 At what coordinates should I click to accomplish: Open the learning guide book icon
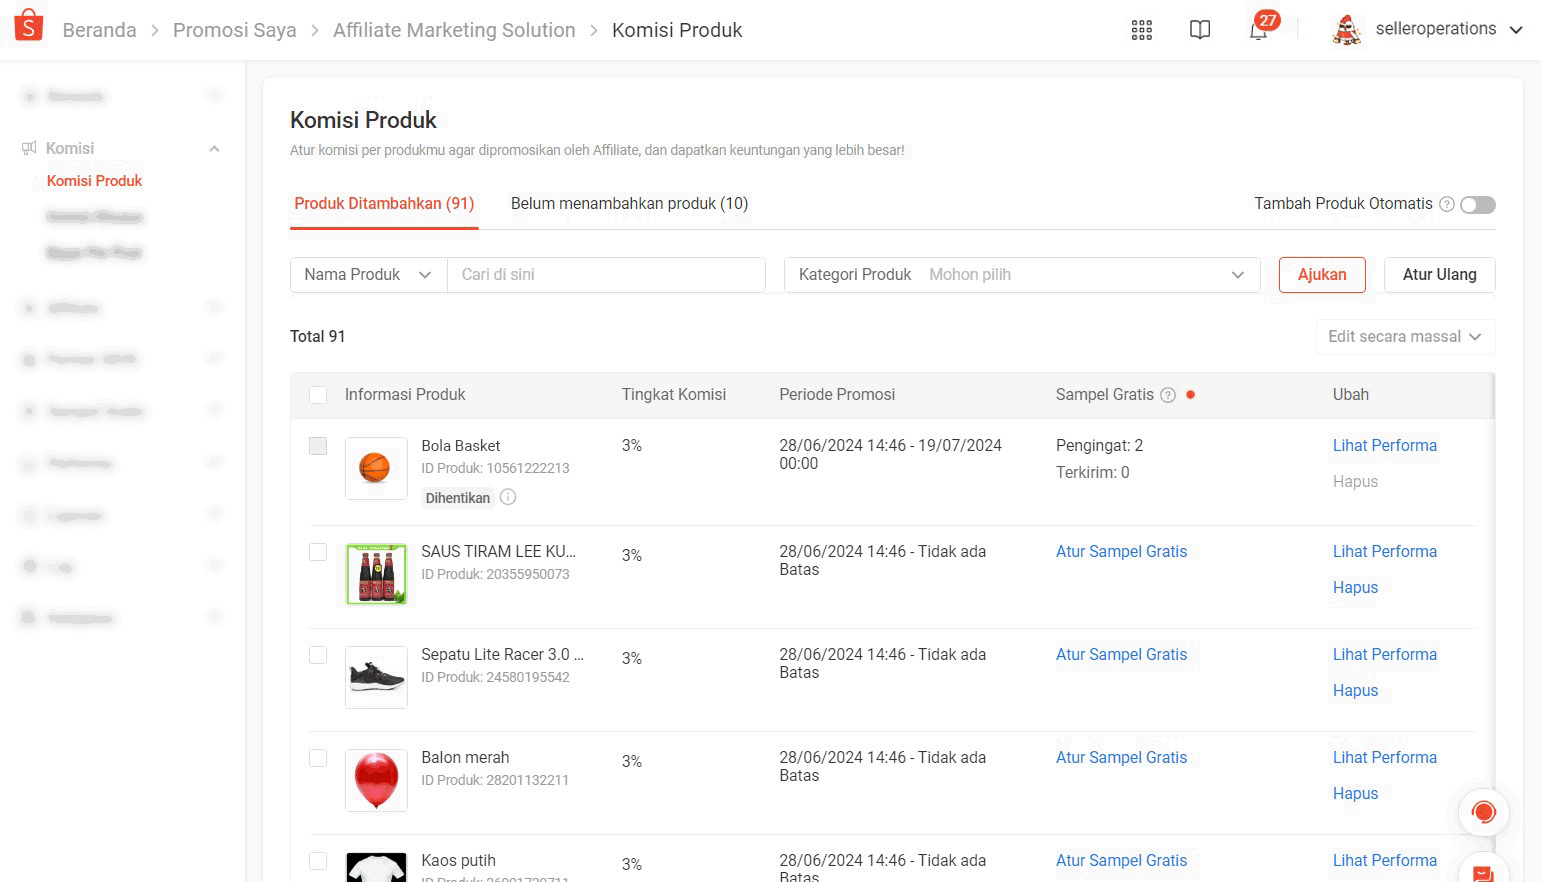coord(1199,30)
